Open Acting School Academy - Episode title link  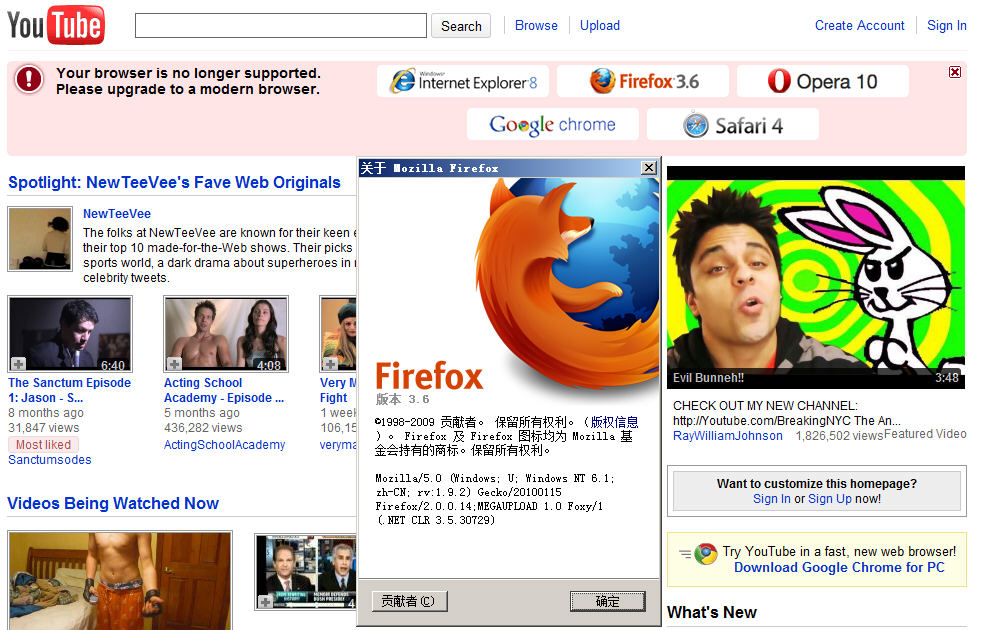pos(224,390)
